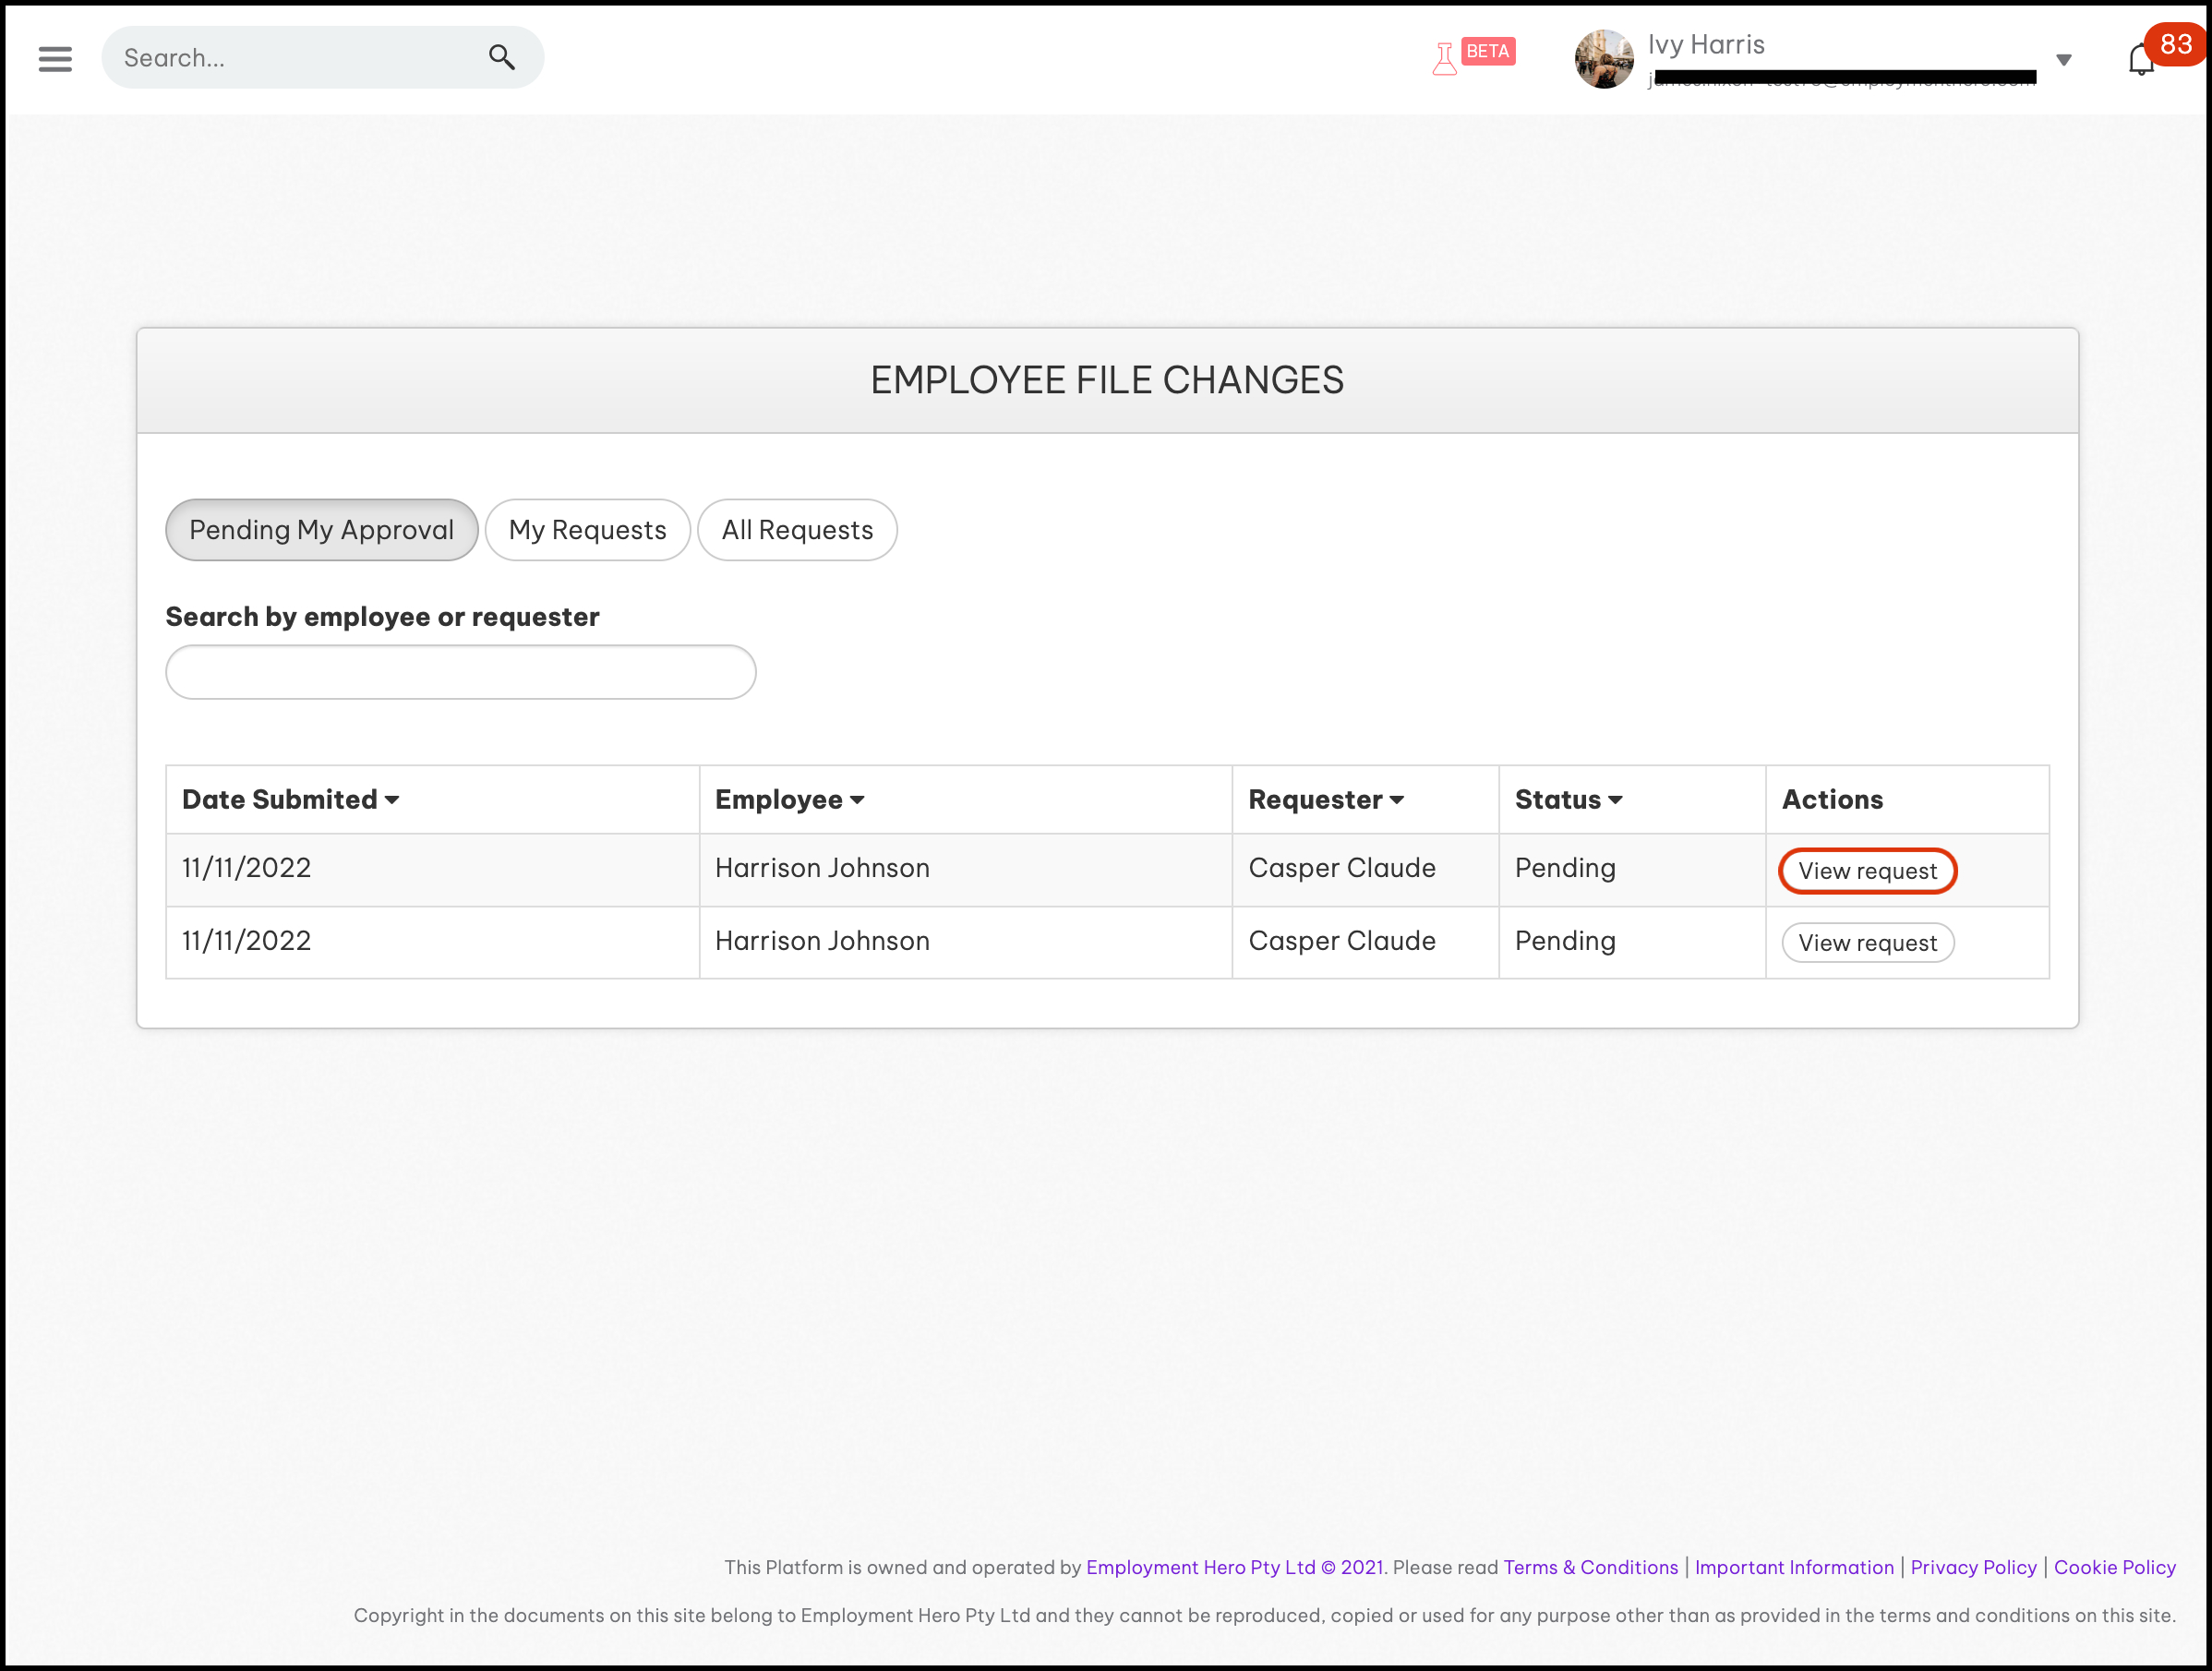Focus the employee or requester search field
This screenshot has height=1671, width=2212.
pos(460,672)
